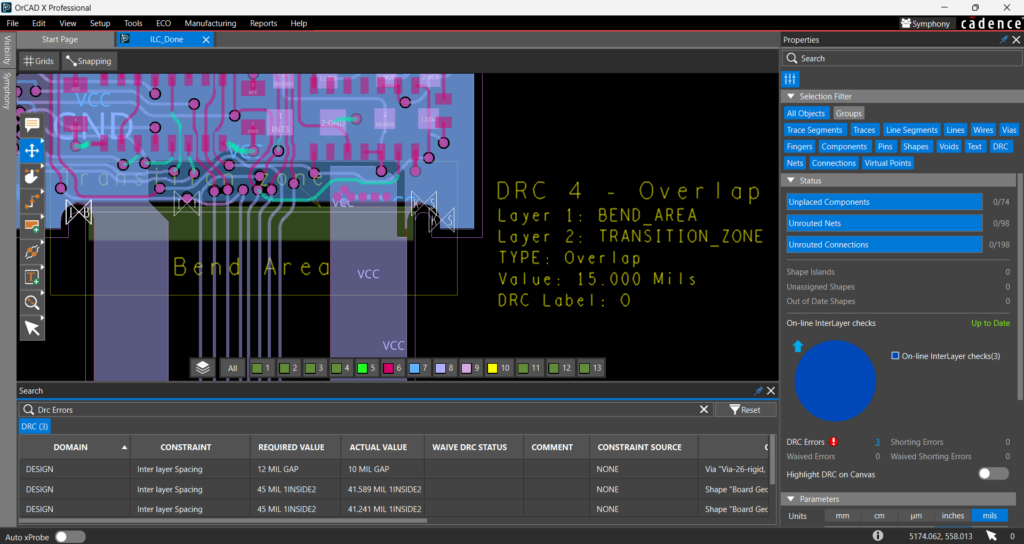The width and height of the screenshot is (1024, 544).
Task: Pin the Search panel
Action: (x=758, y=391)
